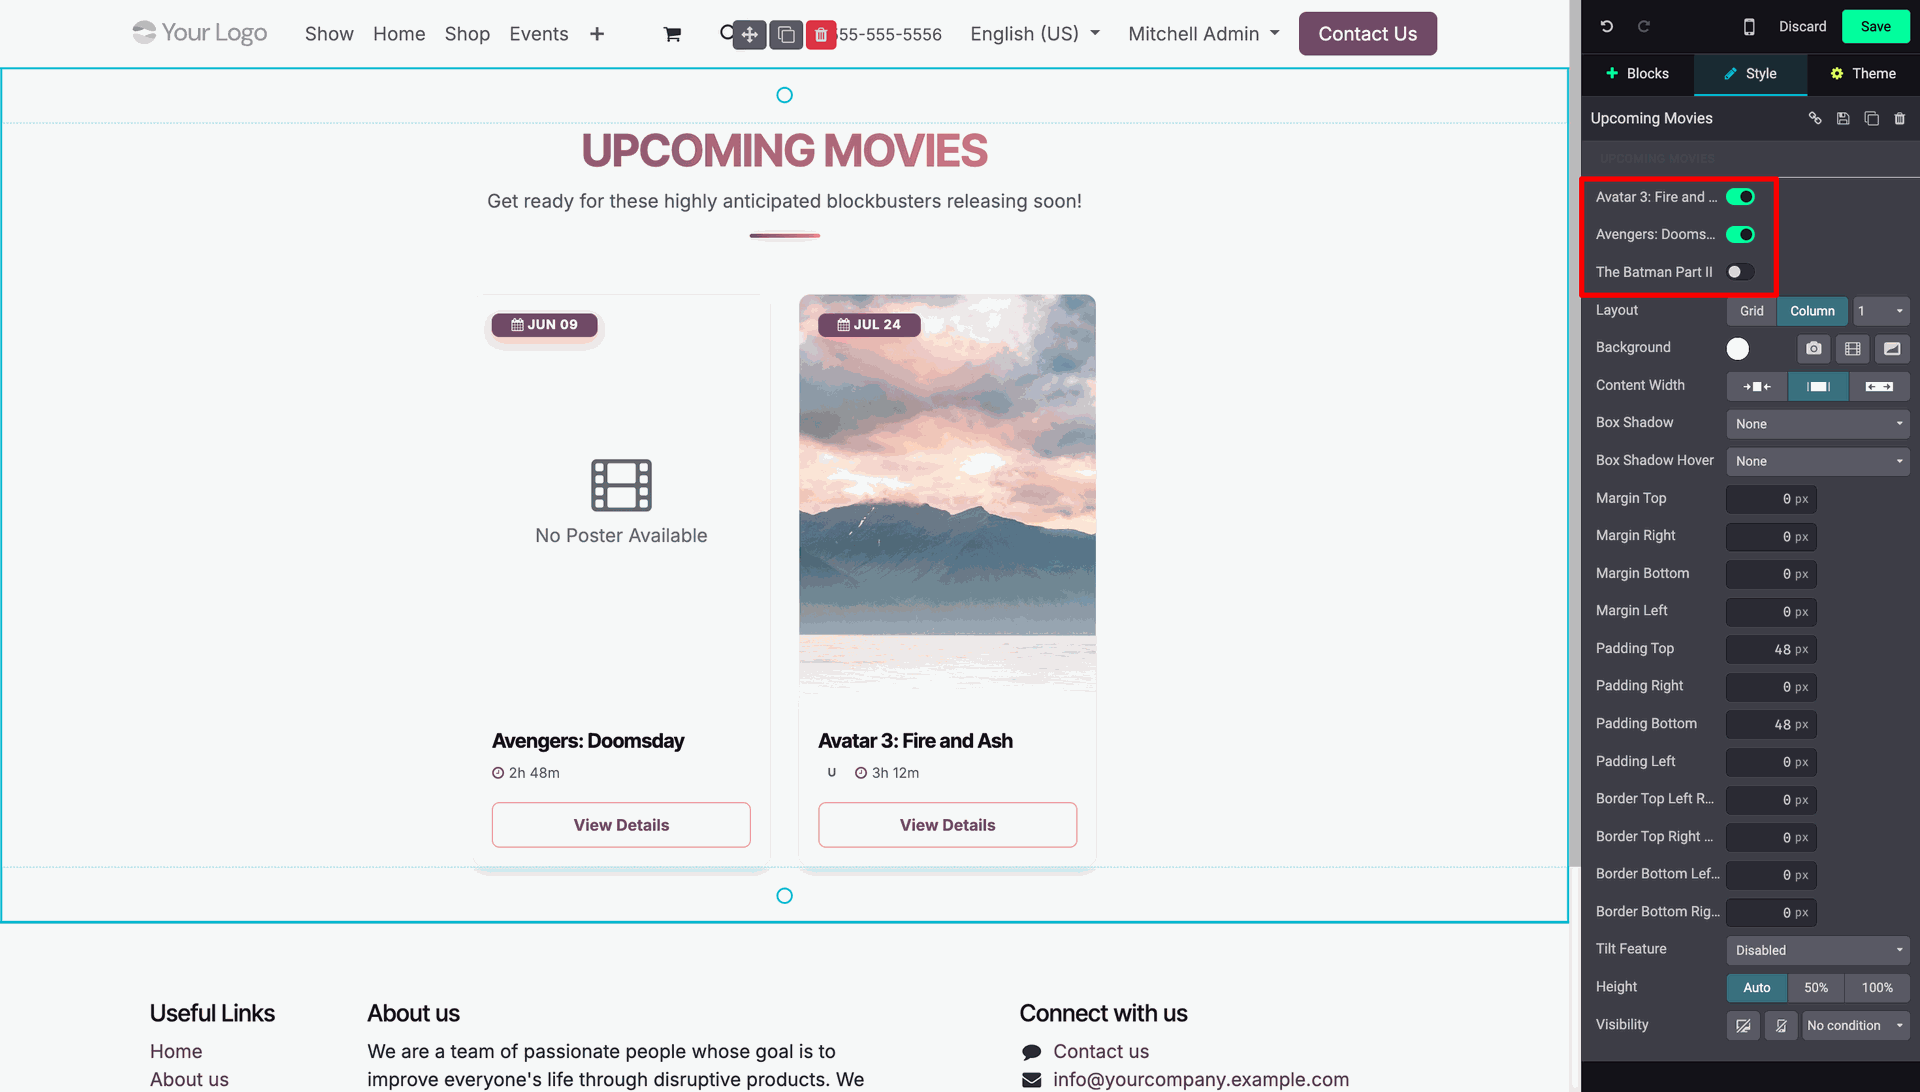The width and height of the screenshot is (1920, 1092).
Task: Click the hide-on-desktop visibility icon
Action: click(1743, 1026)
